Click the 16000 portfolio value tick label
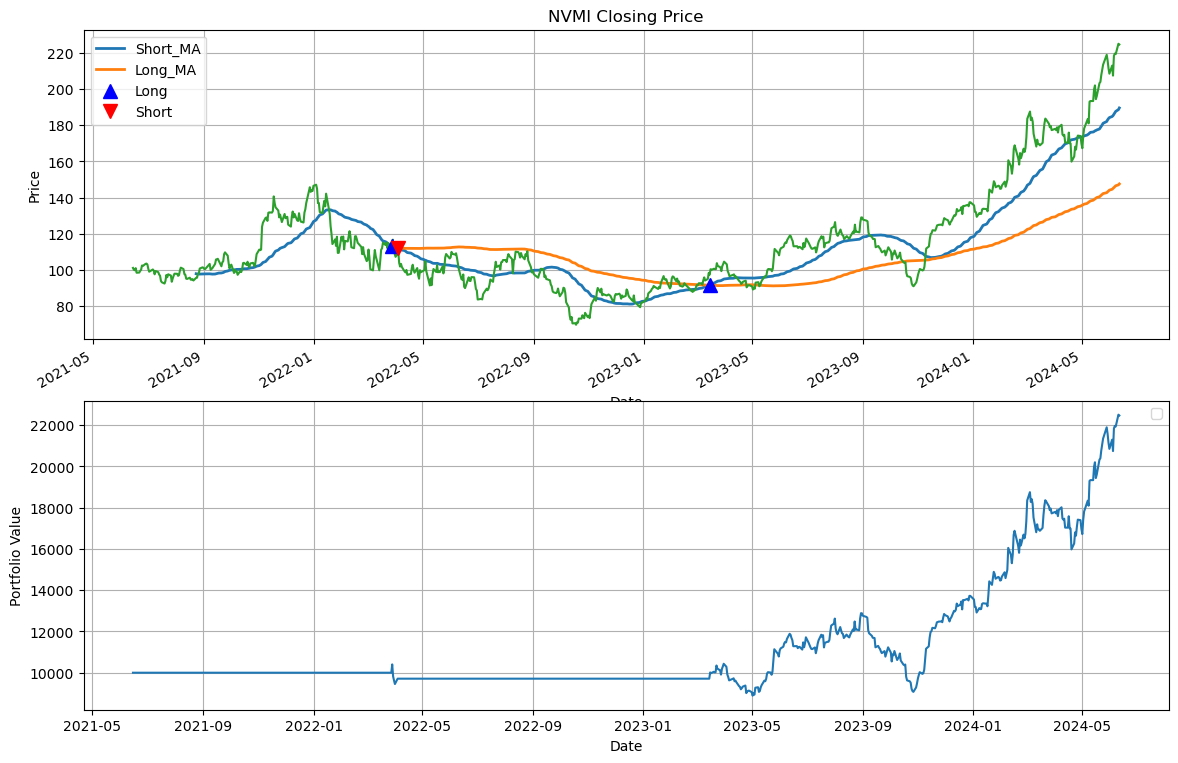The width and height of the screenshot is (1178, 763). [50, 550]
